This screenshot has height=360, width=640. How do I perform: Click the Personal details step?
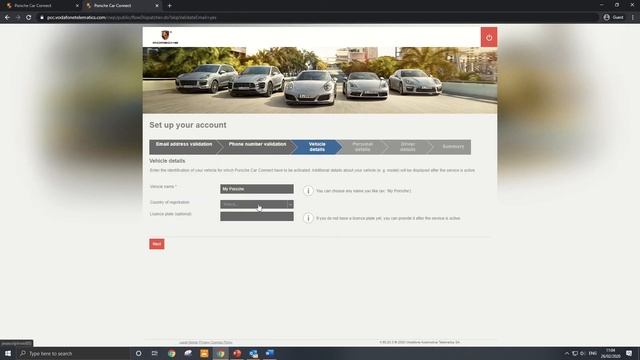(362, 147)
